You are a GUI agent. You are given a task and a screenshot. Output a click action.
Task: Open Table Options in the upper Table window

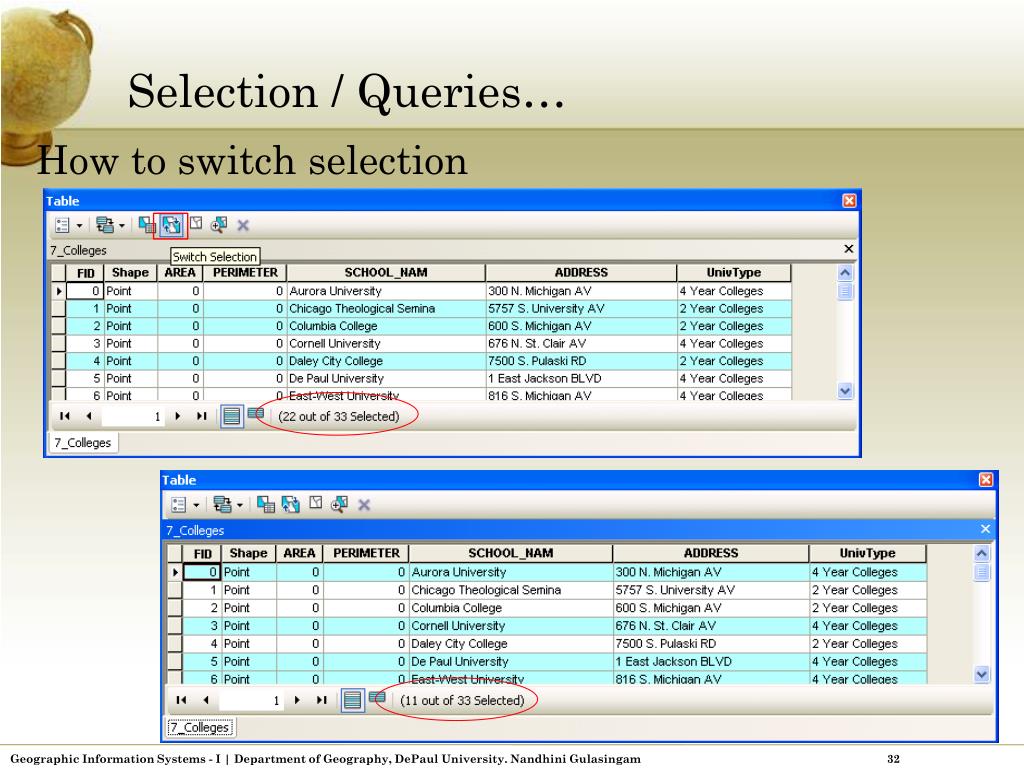pyautogui.click(x=62, y=225)
